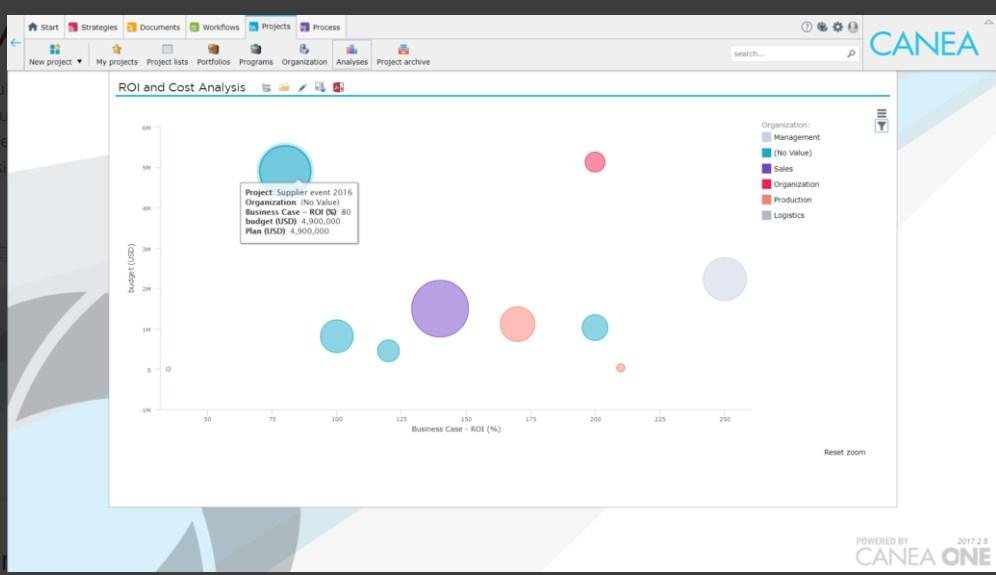Open My projects star icon
Screen dimensions: 996x575
[116, 49]
